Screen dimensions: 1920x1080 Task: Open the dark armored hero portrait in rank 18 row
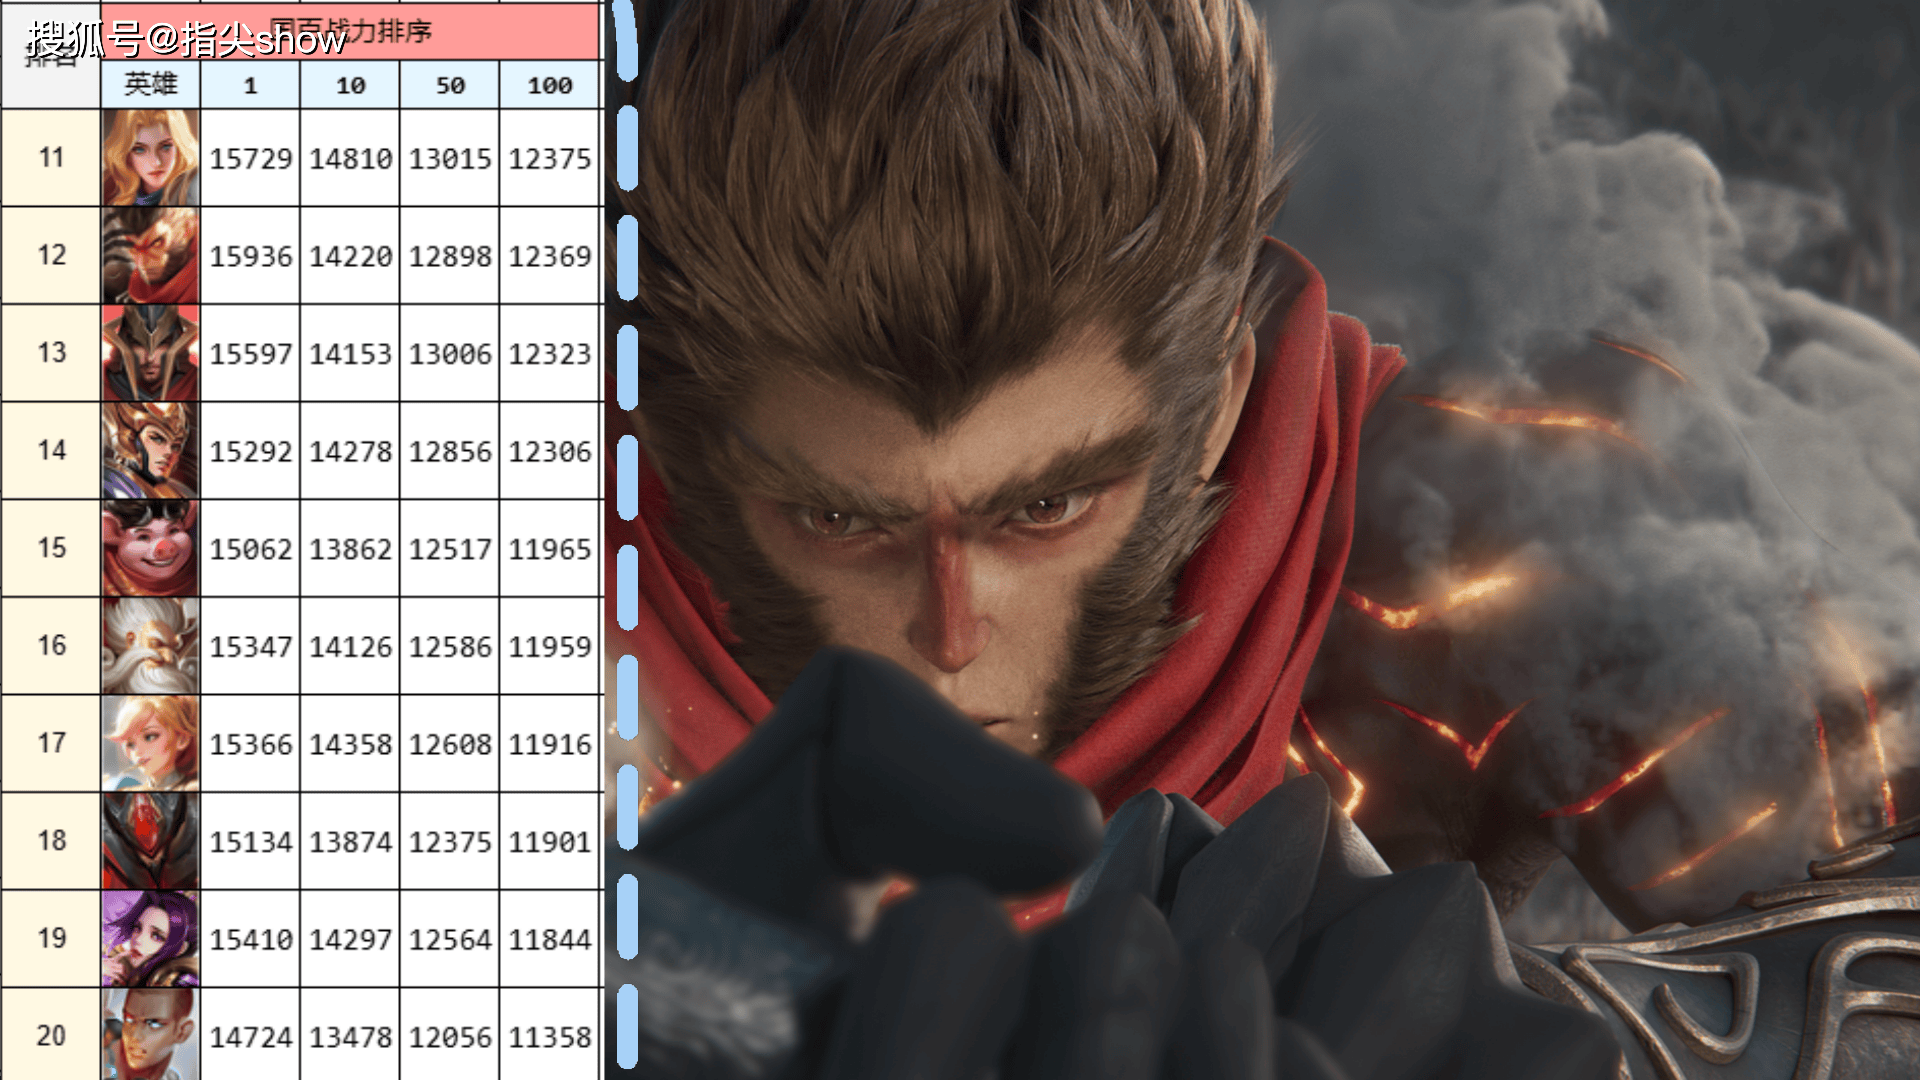pos(151,842)
